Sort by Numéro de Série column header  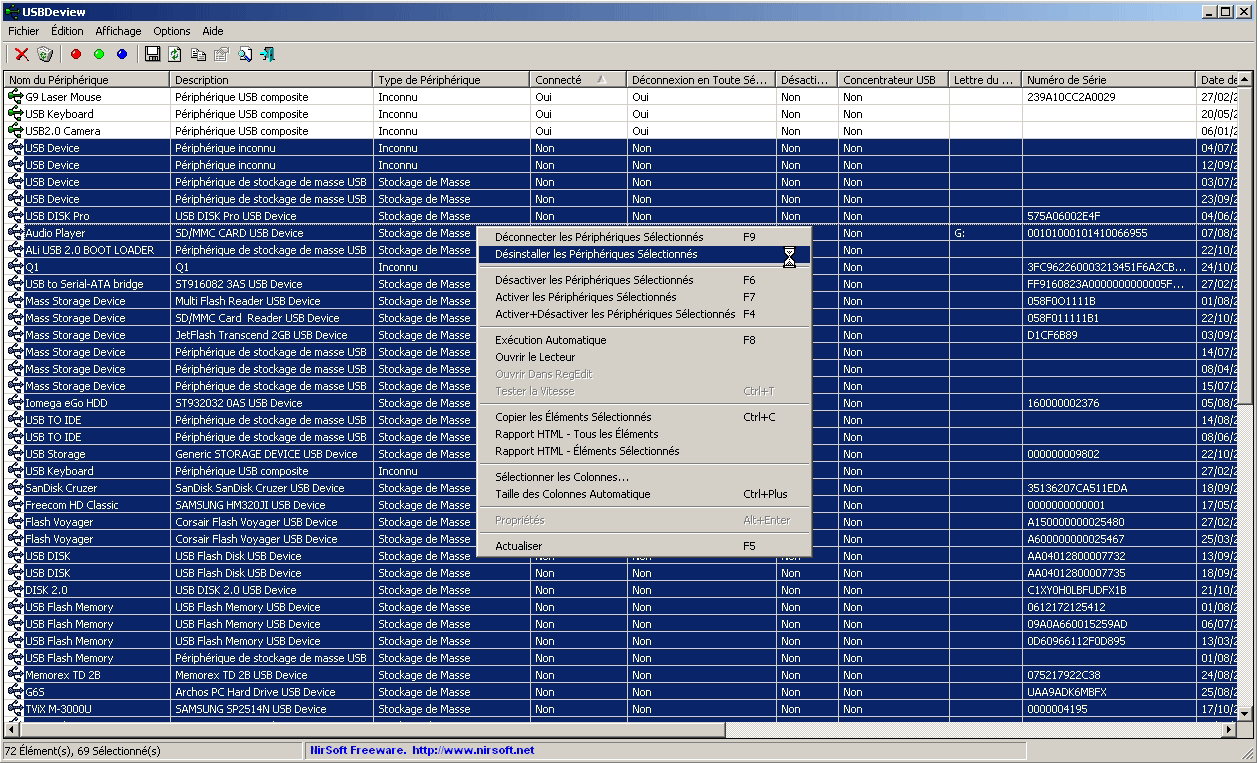pos(1109,80)
